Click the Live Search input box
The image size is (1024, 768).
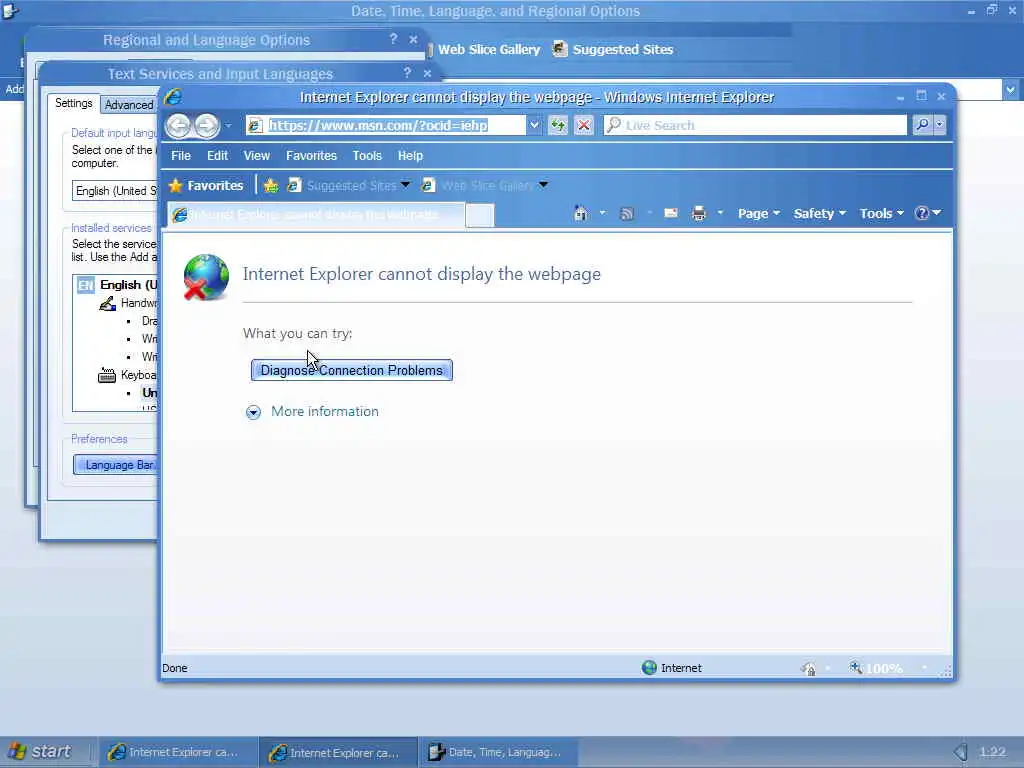(756, 125)
